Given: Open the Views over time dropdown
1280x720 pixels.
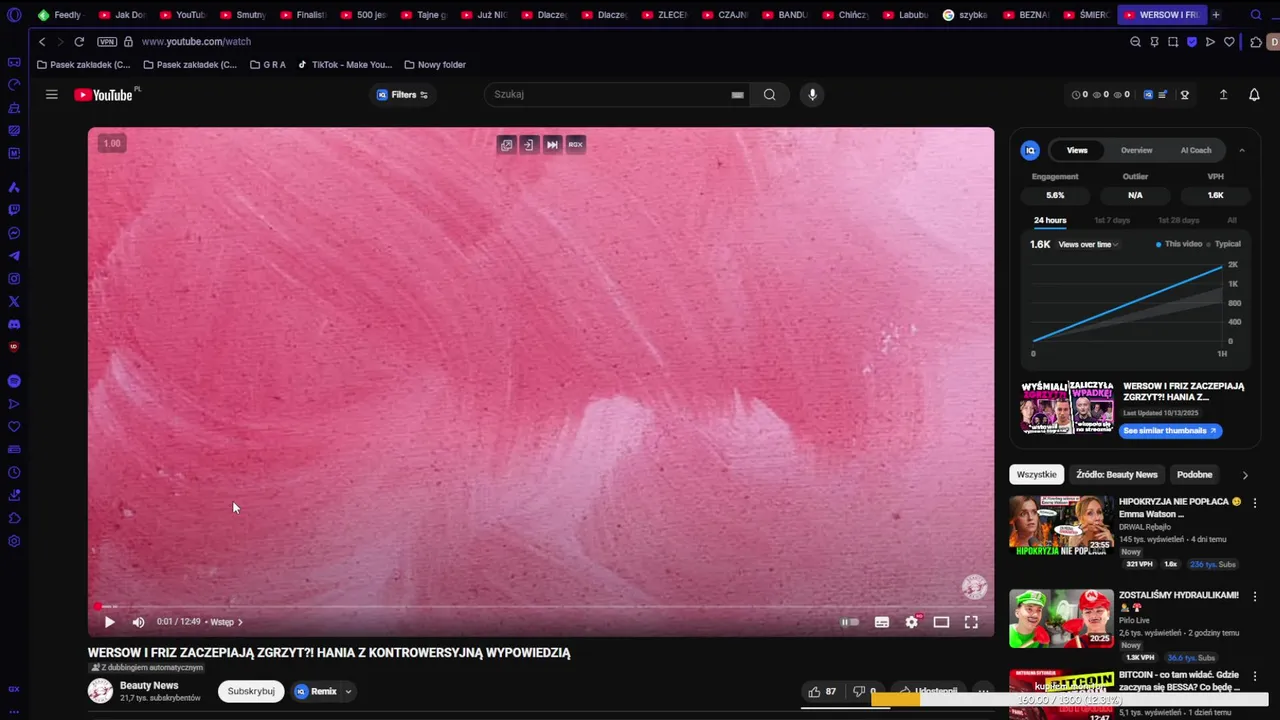Looking at the screenshot, I should (x=1088, y=244).
